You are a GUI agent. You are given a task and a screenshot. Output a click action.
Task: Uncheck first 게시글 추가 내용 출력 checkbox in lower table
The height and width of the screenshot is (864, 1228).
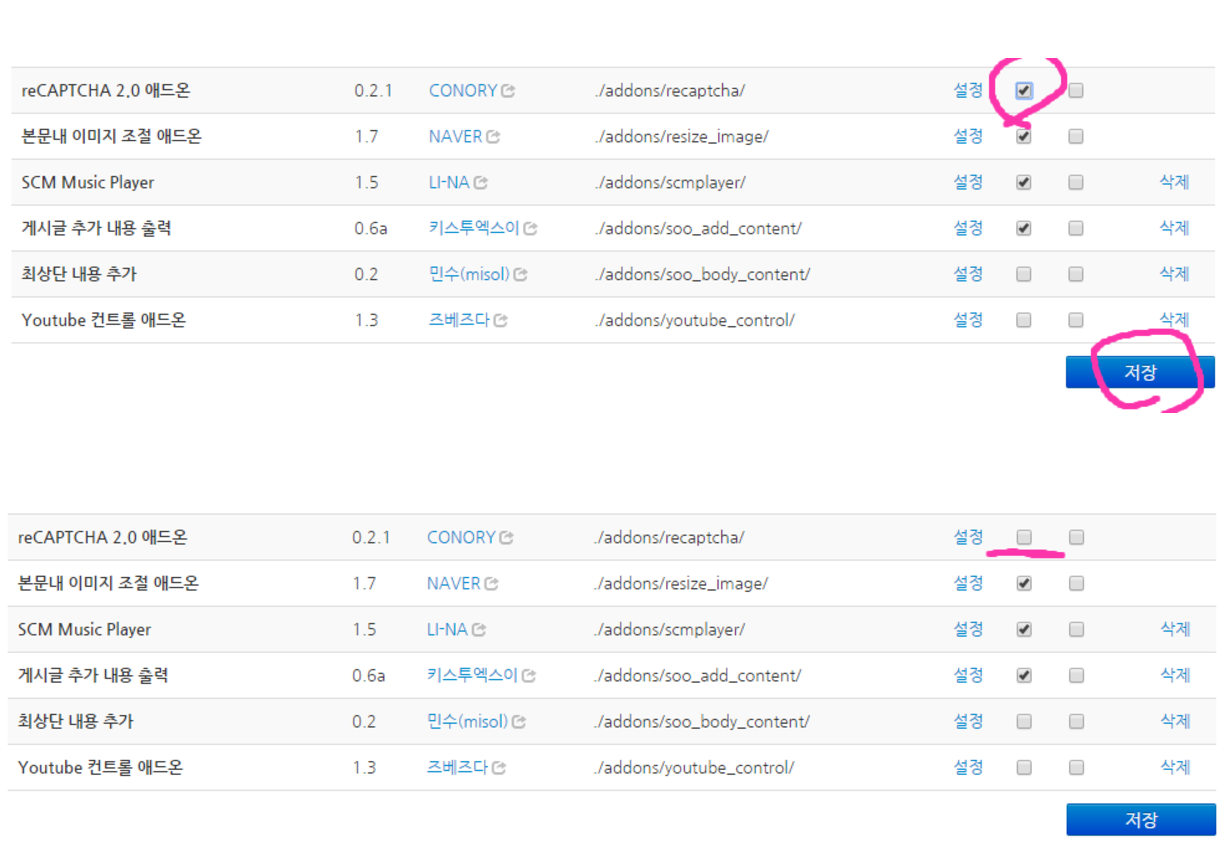1023,676
